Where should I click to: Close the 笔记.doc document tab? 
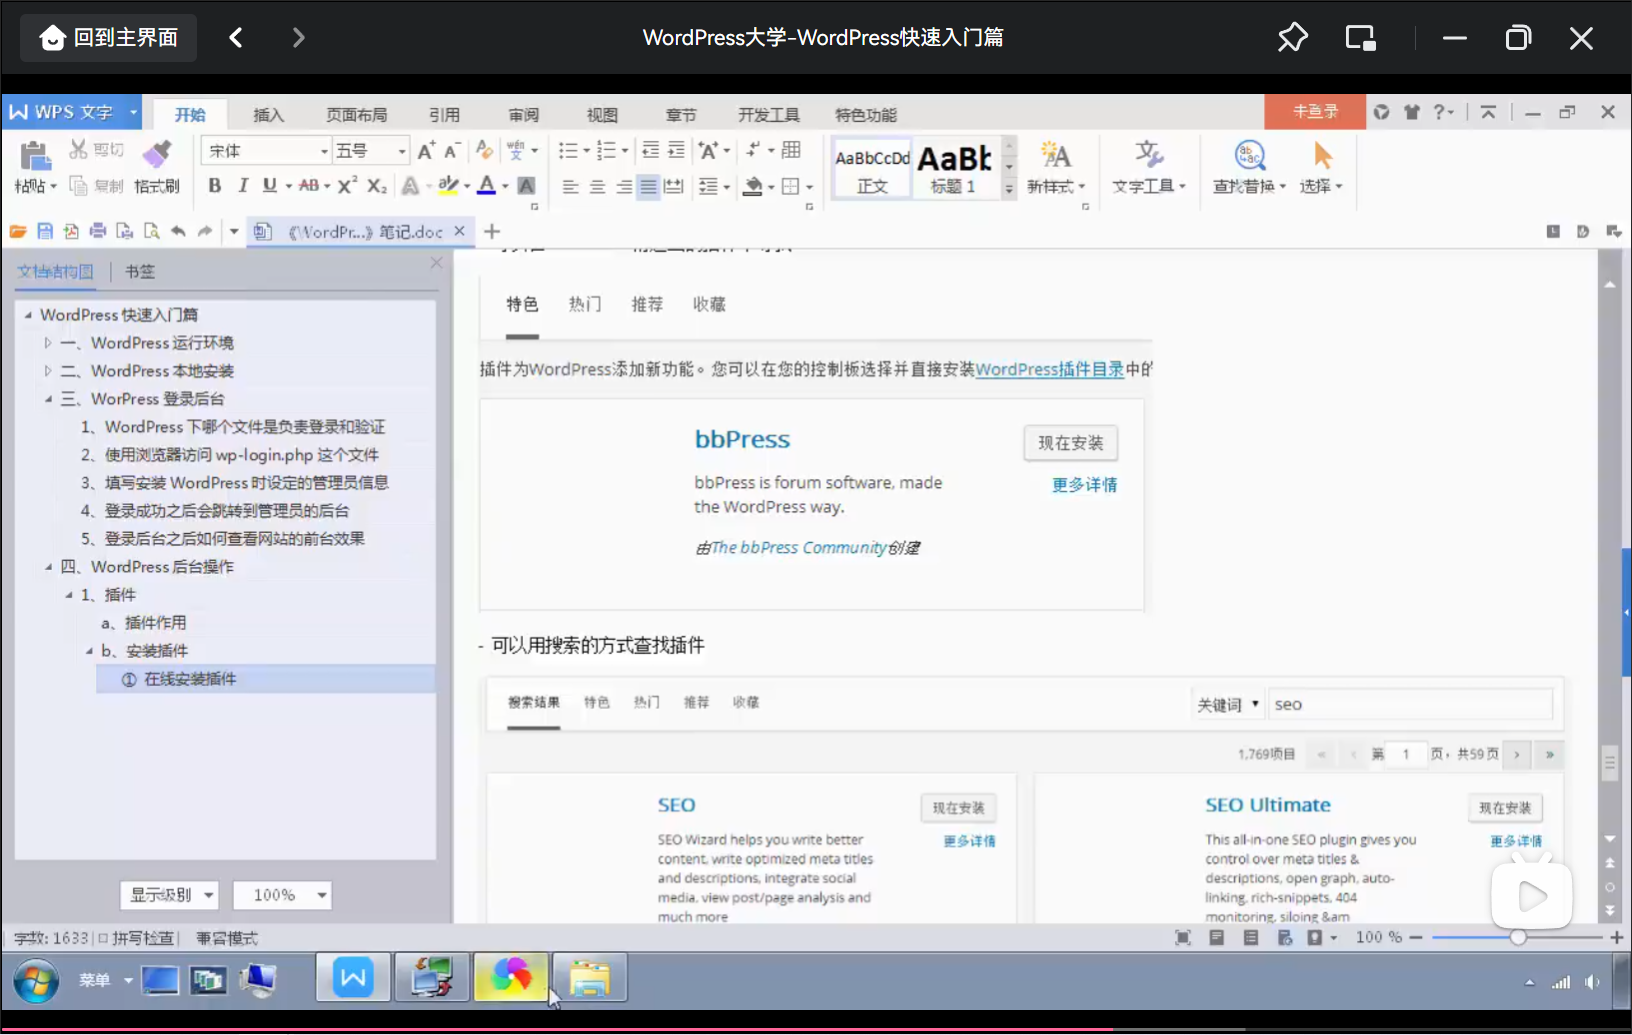pos(459,231)
